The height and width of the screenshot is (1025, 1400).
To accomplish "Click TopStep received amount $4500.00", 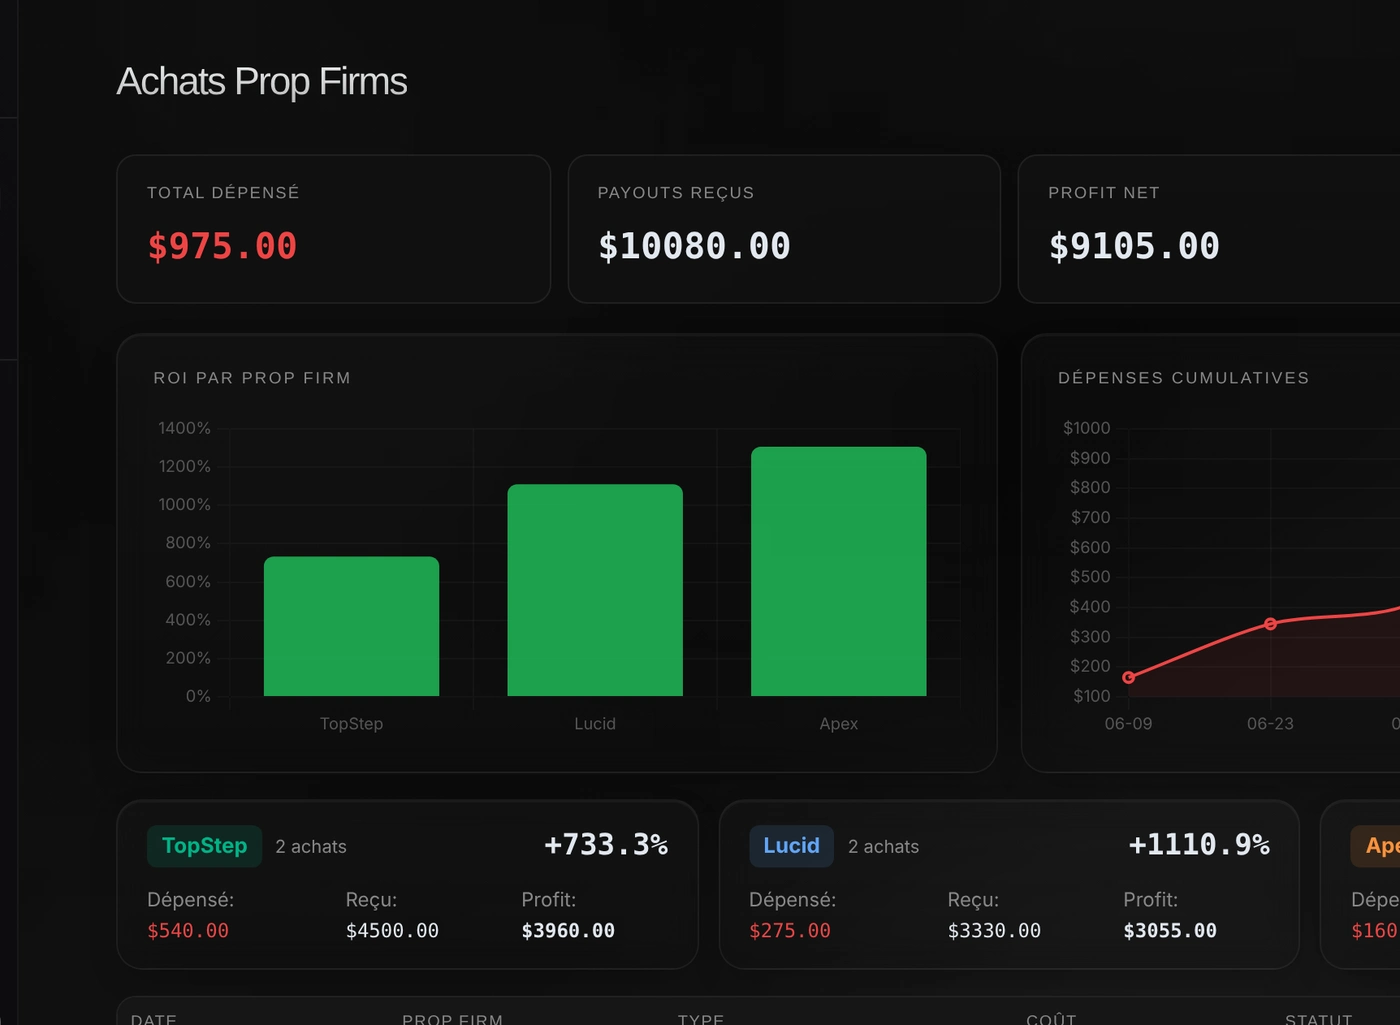I will pos(392,931).
